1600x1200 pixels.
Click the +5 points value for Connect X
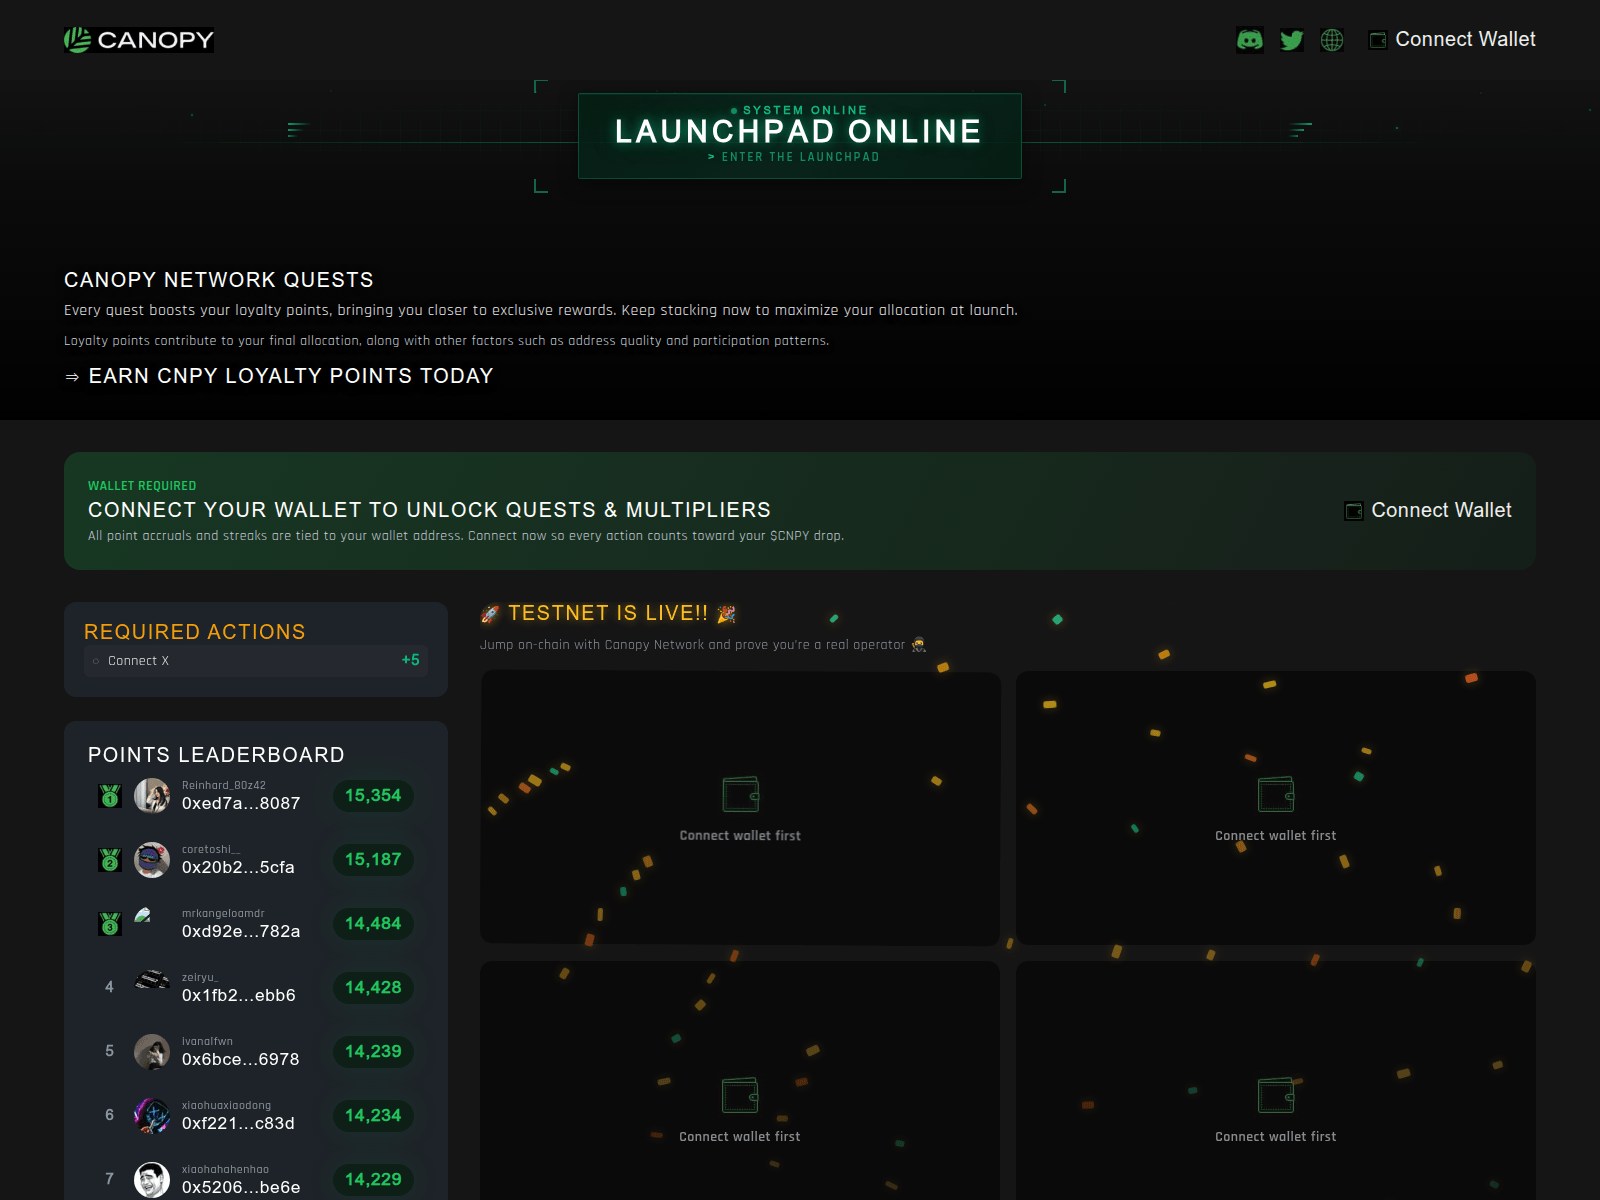410,660
